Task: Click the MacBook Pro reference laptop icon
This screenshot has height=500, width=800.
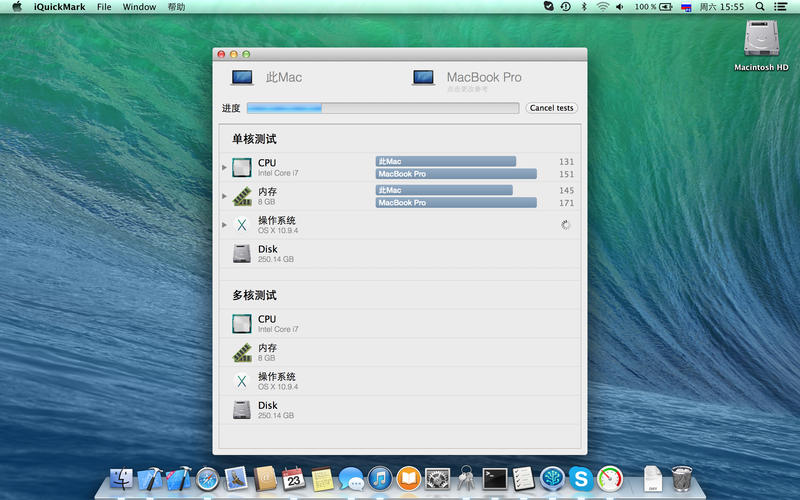Action: click(x=423, y=78)
